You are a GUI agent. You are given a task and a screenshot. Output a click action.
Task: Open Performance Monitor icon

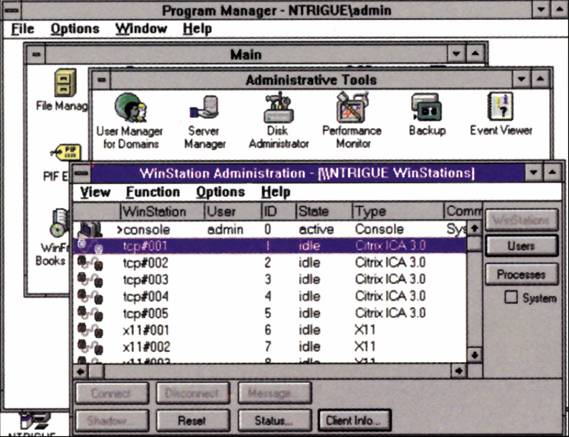click(352, 107)
